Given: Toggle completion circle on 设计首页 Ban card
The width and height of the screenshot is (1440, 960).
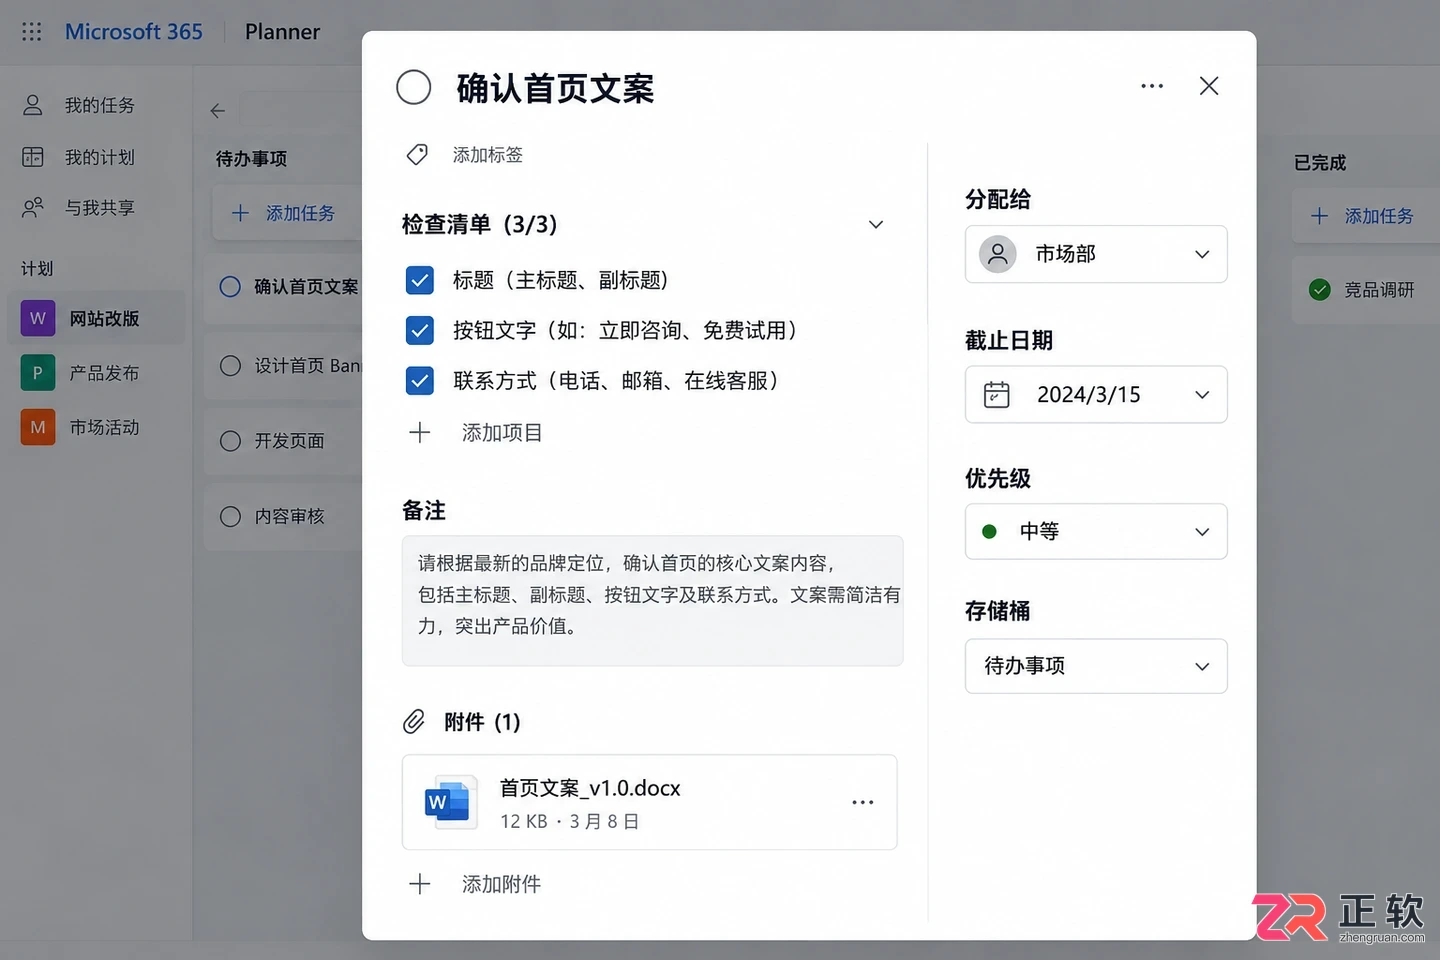Looking at the screenshot, I should pyautogui.click(x=230, y=366).
